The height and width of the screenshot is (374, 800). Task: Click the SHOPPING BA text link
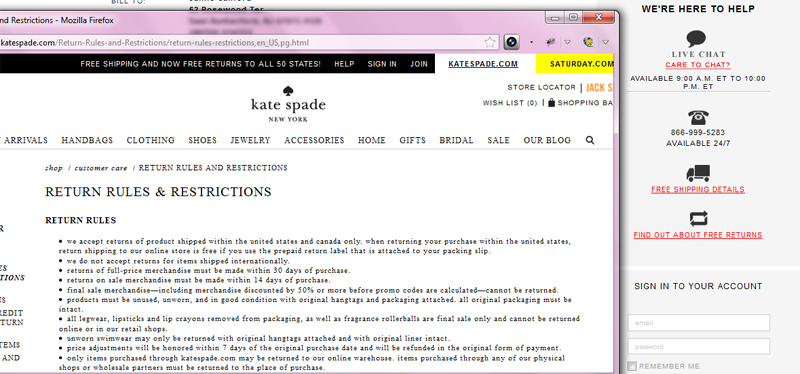(x=585, y=103)
